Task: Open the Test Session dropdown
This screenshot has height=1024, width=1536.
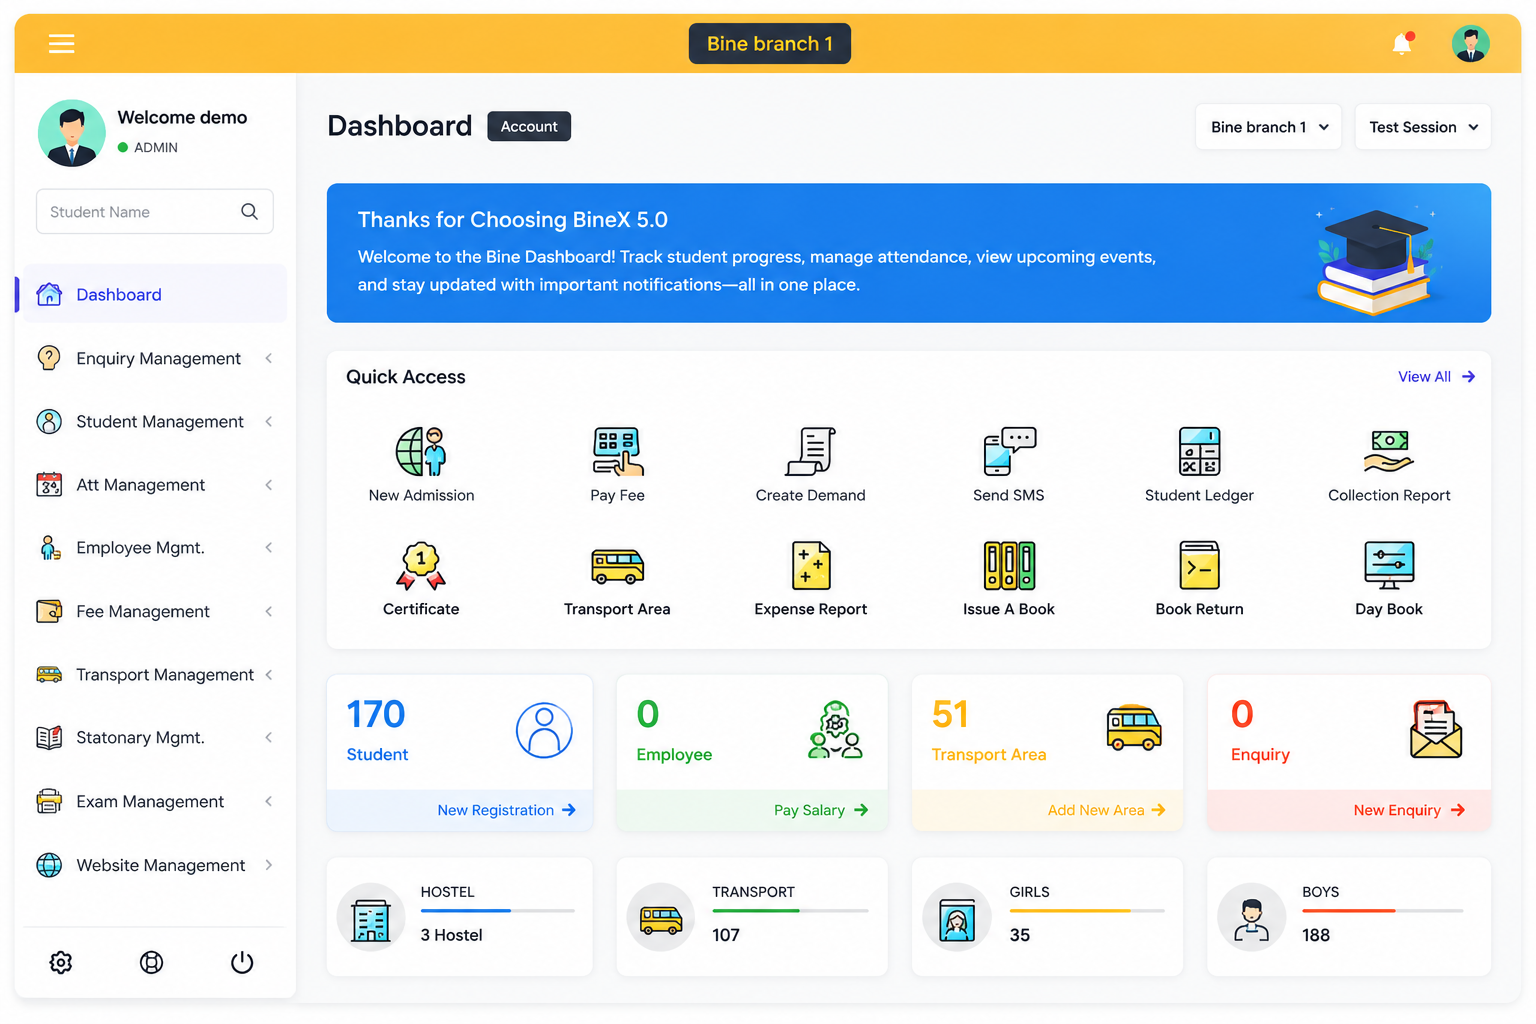Action: (1423, 127)
